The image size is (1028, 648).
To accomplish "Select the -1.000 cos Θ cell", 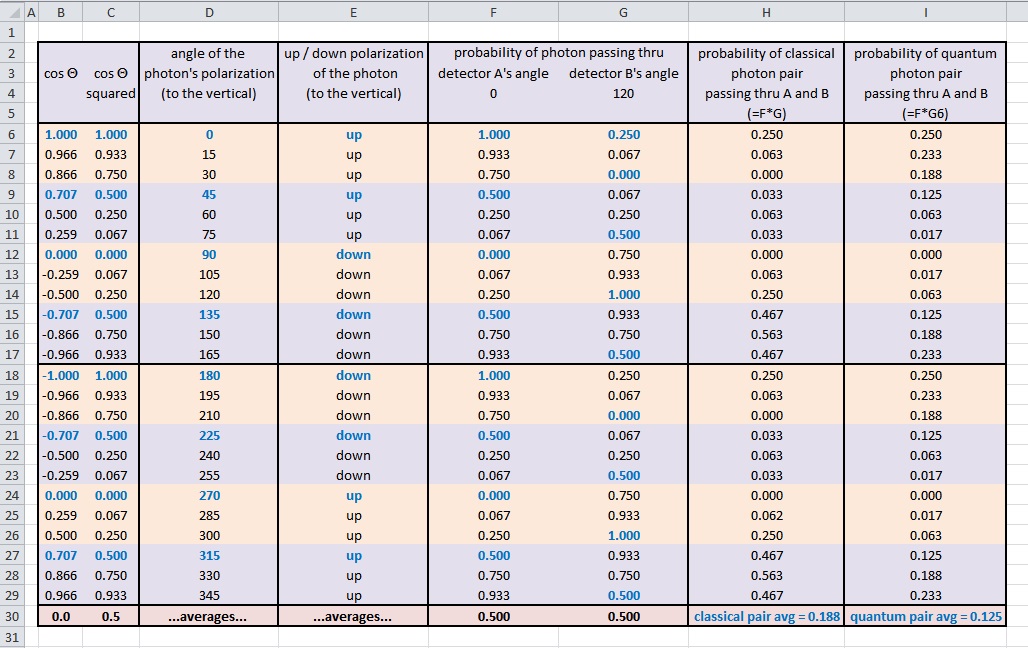I will [x=62, y=376].
